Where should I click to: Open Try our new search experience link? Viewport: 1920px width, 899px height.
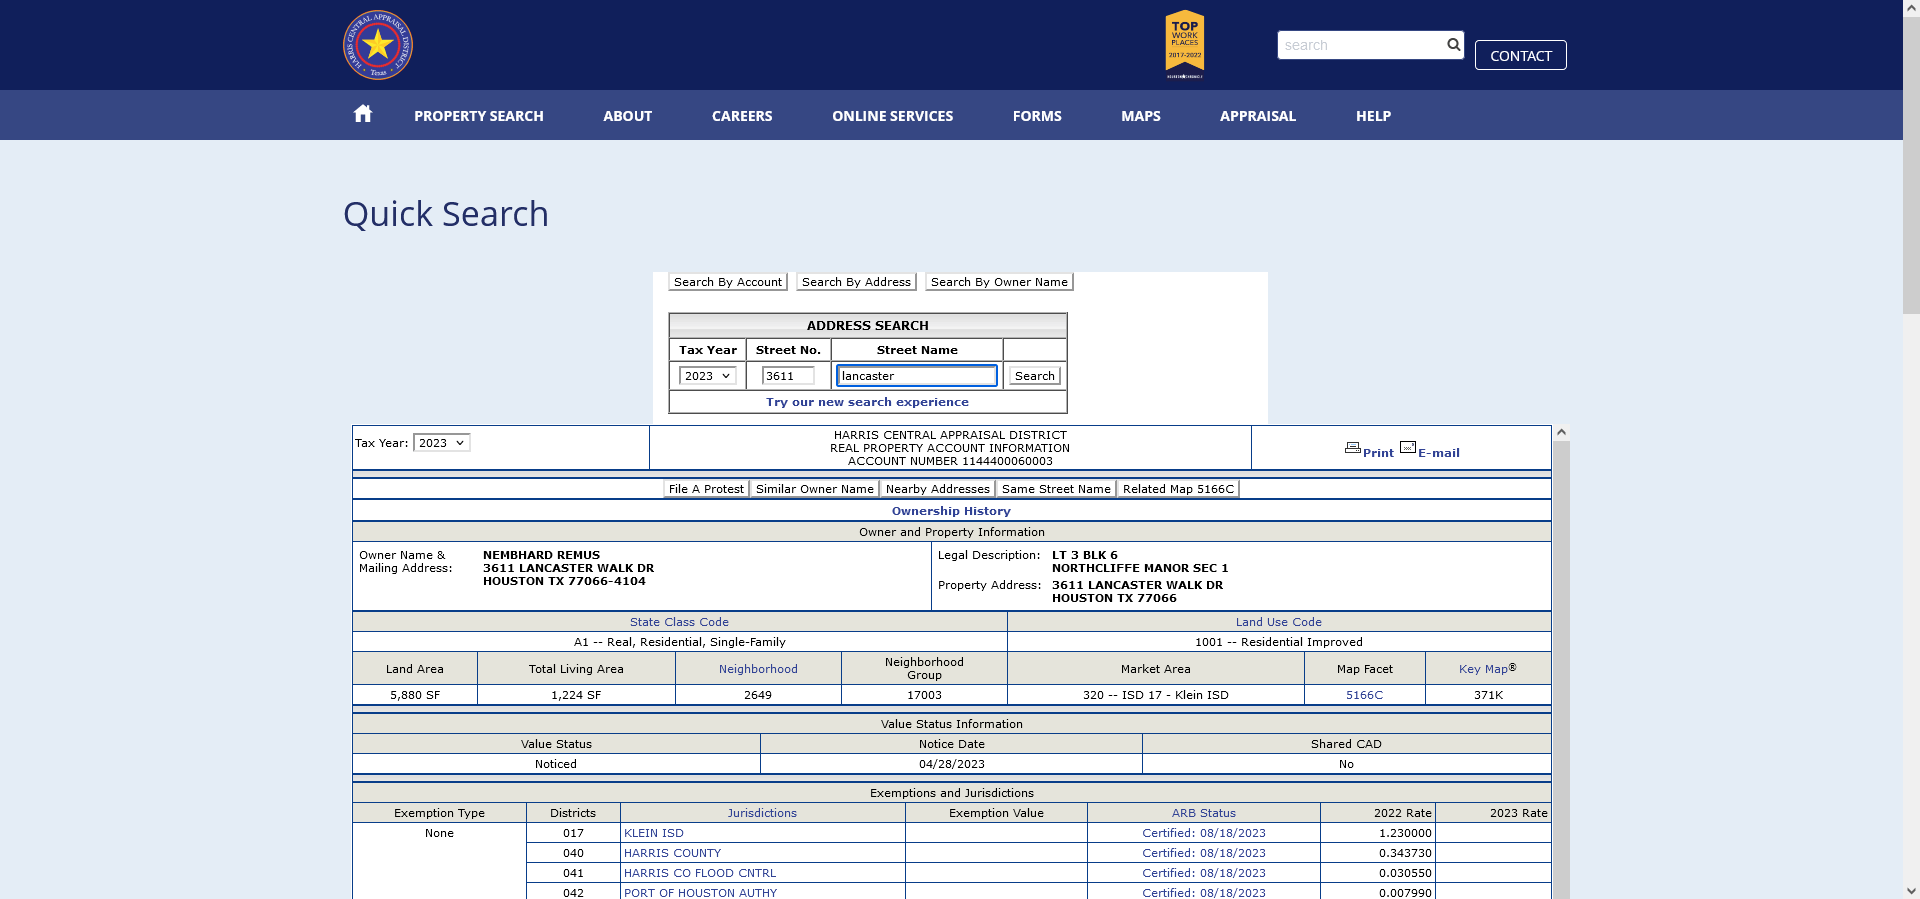pos(867,402)
